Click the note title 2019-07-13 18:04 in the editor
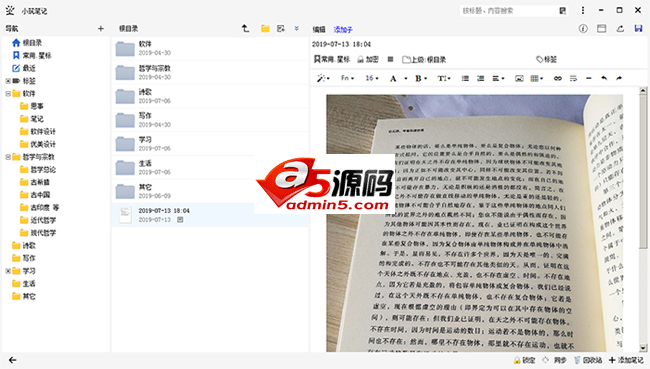Viewport: 650px width, 369px height. click(x=341, y=44)
